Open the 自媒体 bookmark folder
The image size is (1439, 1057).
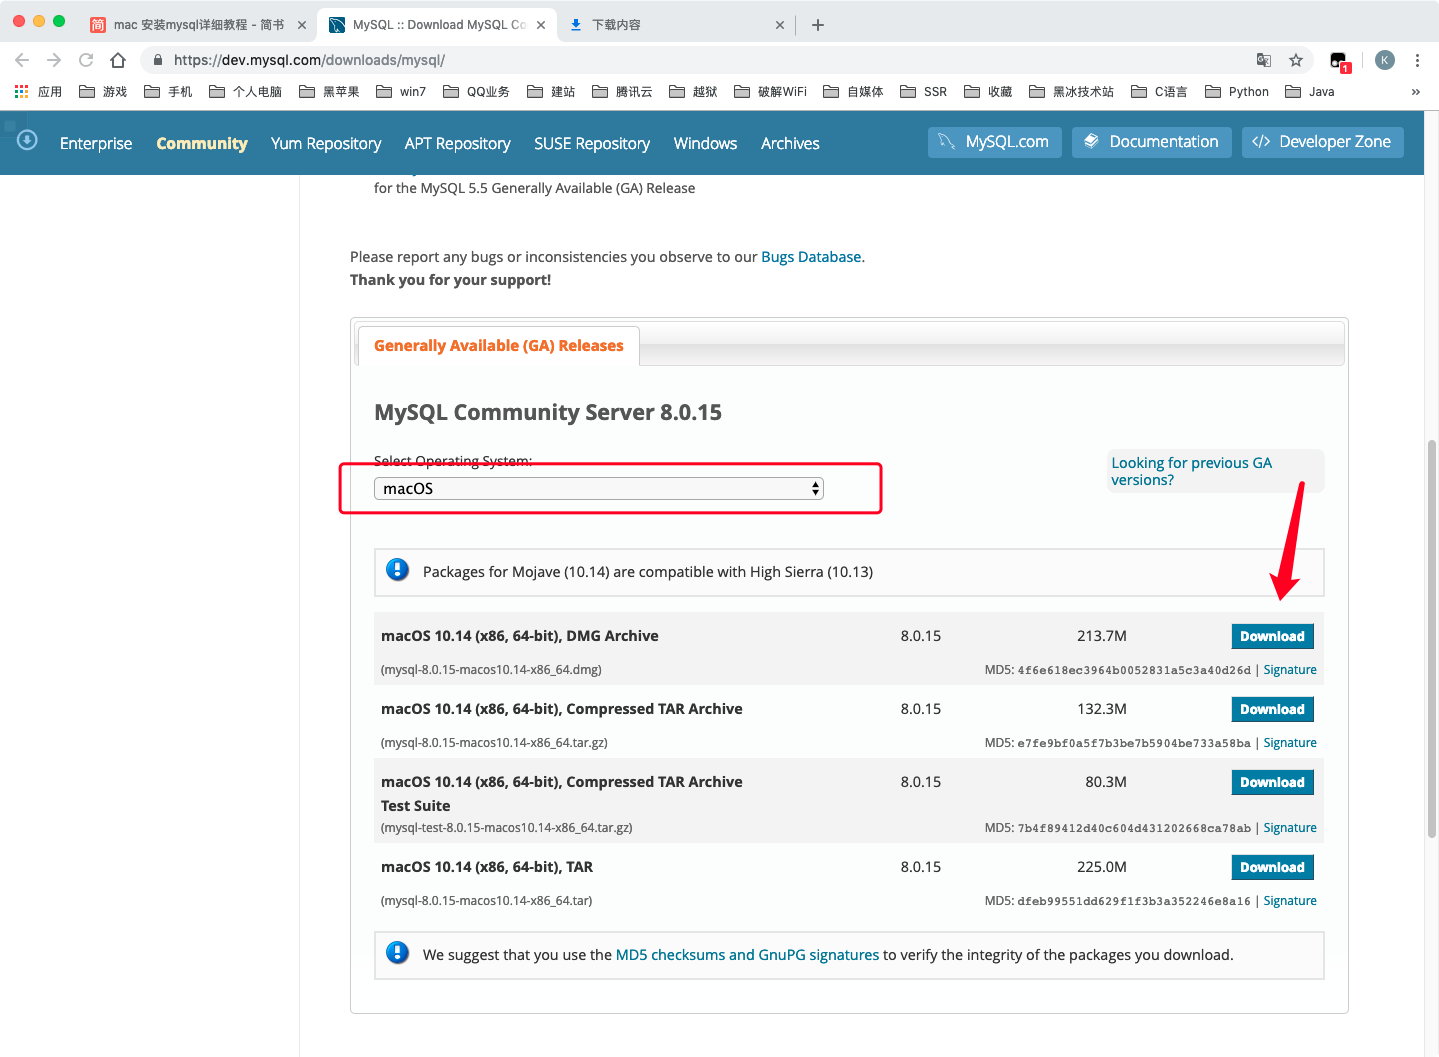click(853, 92)
